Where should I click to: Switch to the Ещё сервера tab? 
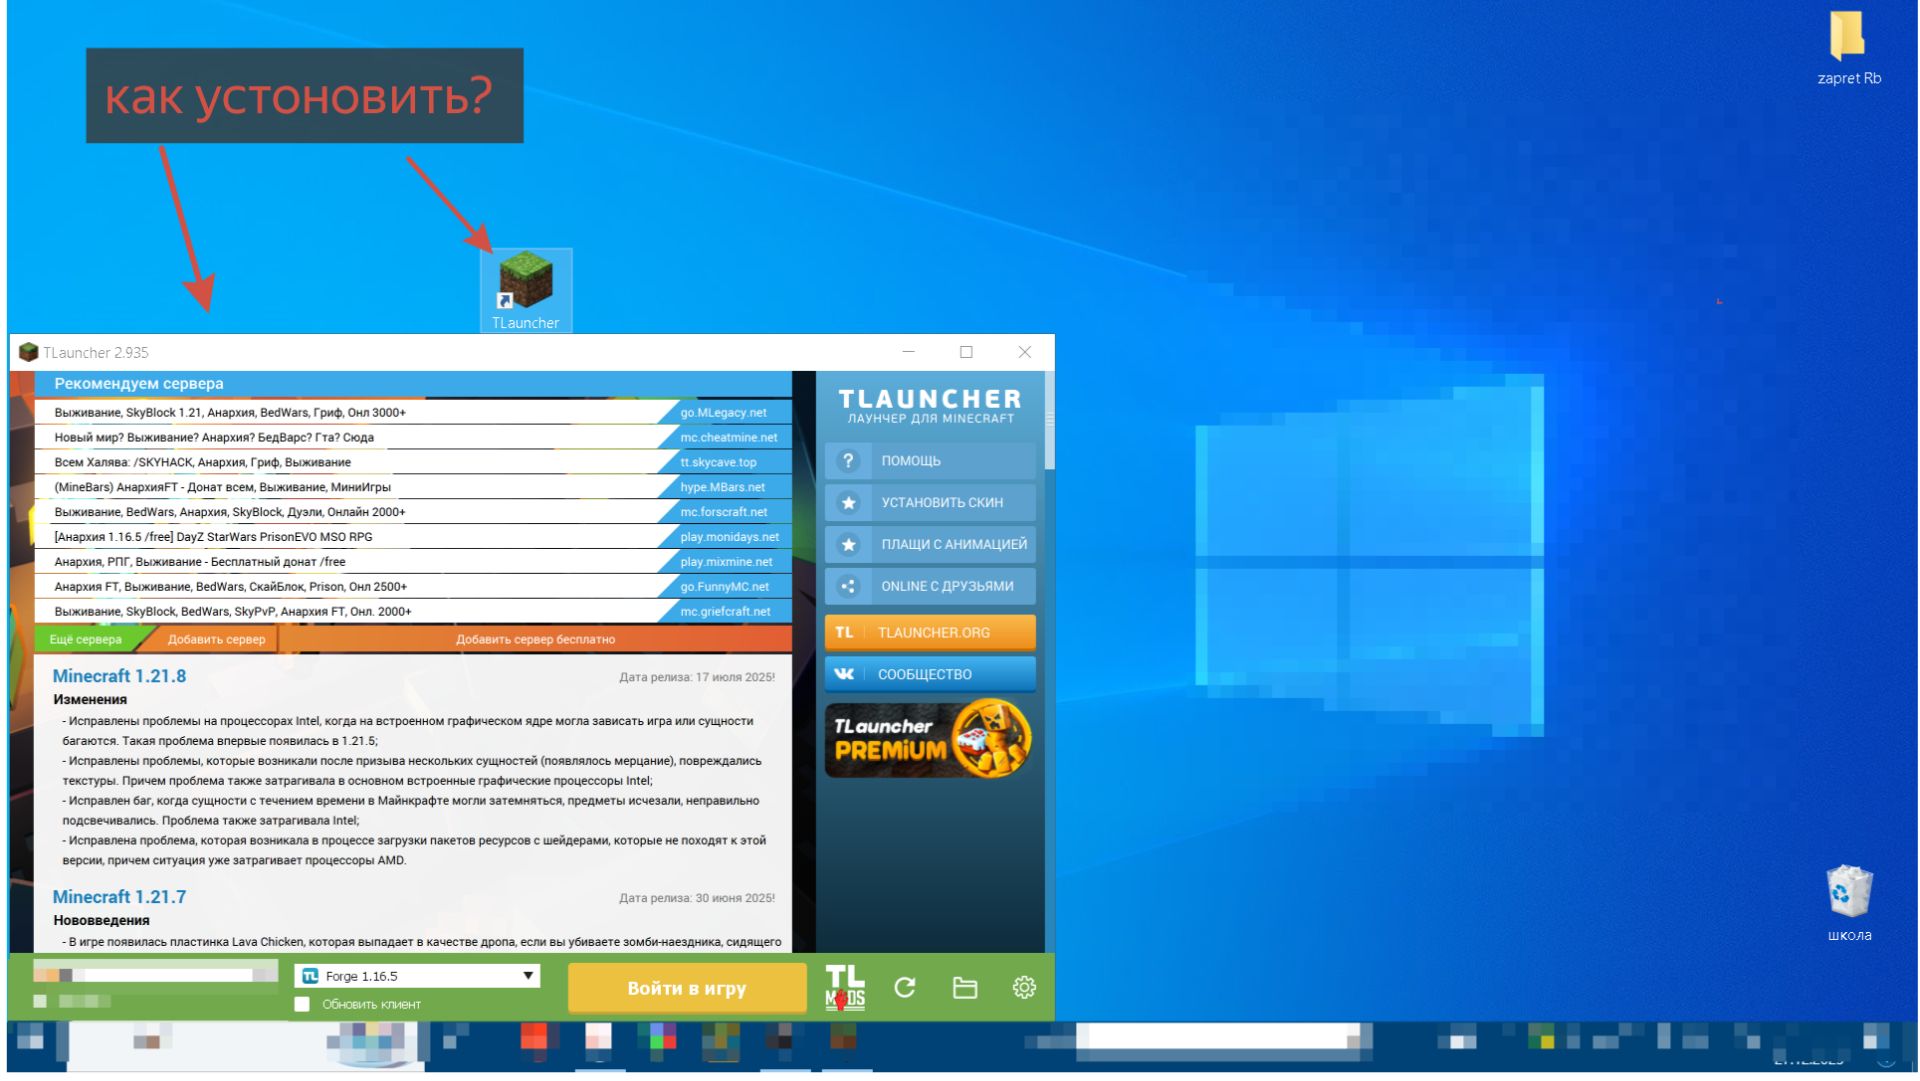pyautogui.click(x=86, y=640)
